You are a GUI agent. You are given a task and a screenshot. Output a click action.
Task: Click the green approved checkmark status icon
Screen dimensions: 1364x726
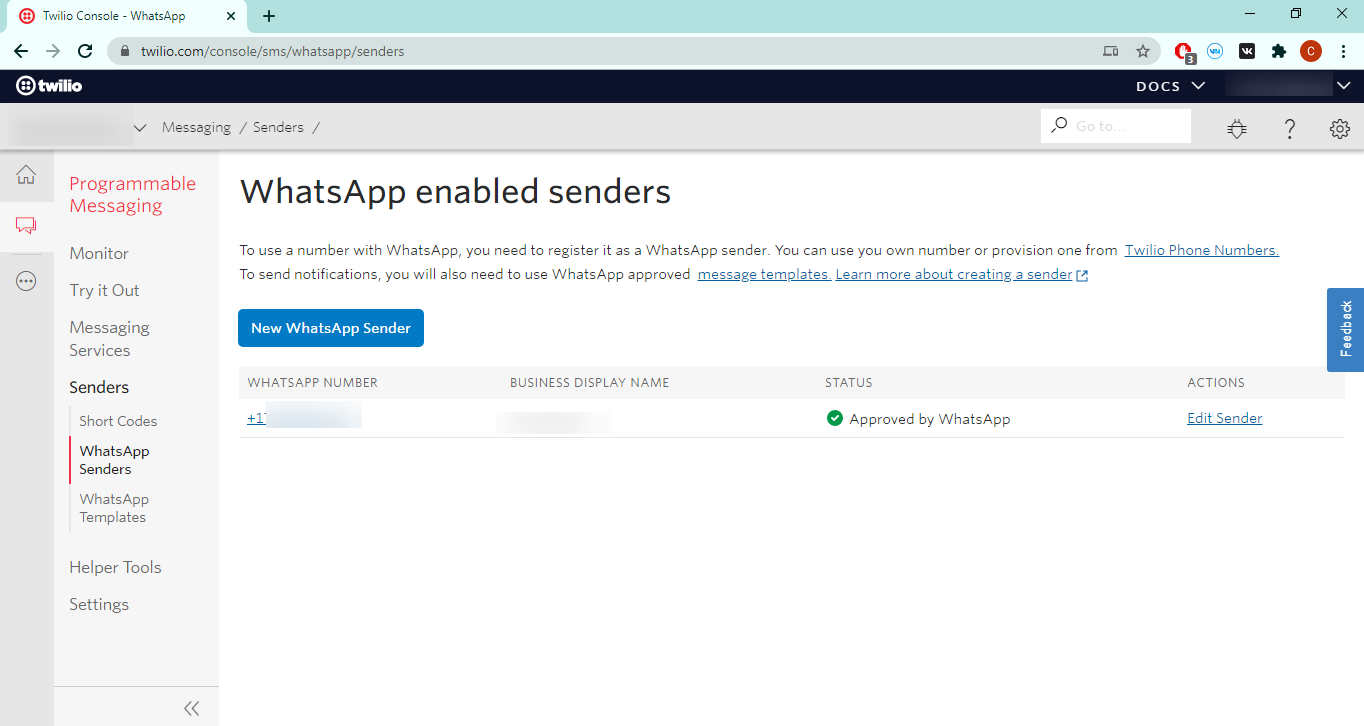click(x=835, y=418)
